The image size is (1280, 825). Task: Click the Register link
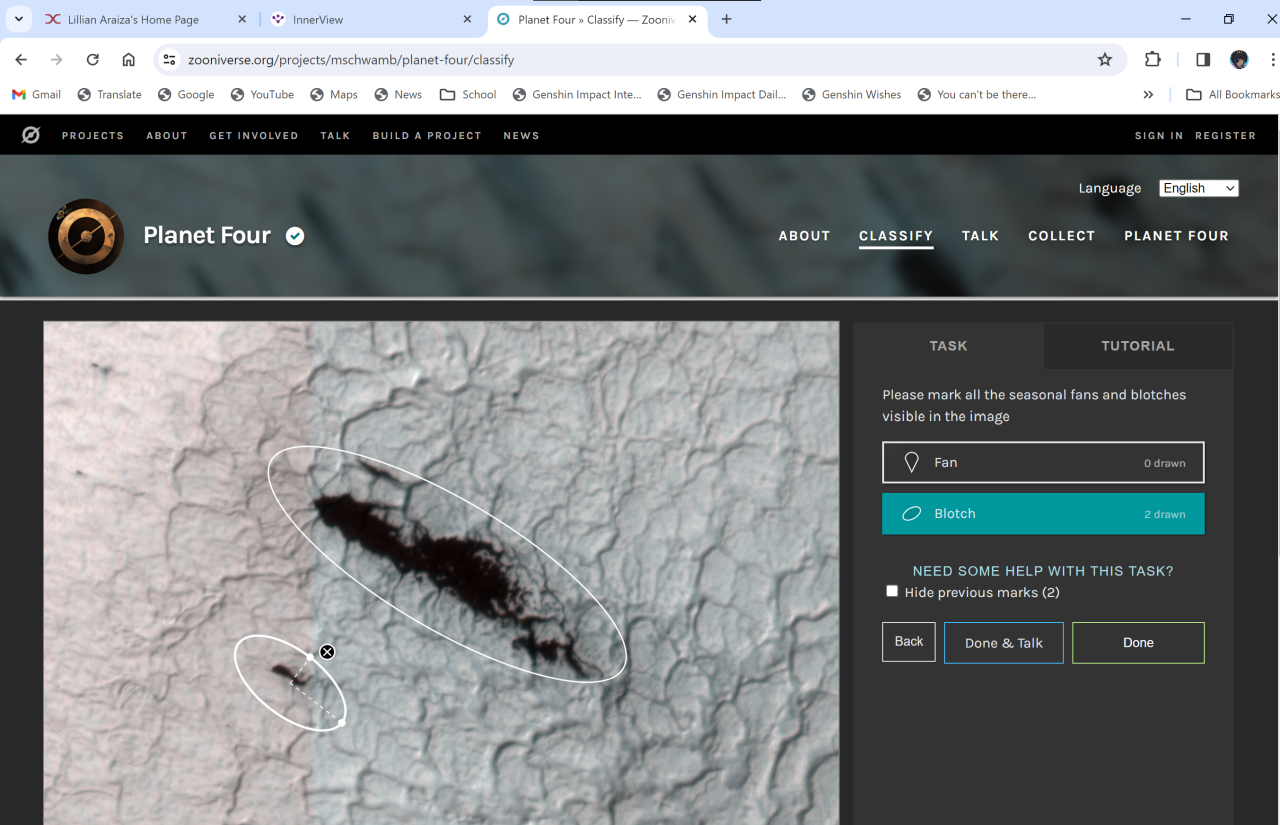tap(1226, 136)
